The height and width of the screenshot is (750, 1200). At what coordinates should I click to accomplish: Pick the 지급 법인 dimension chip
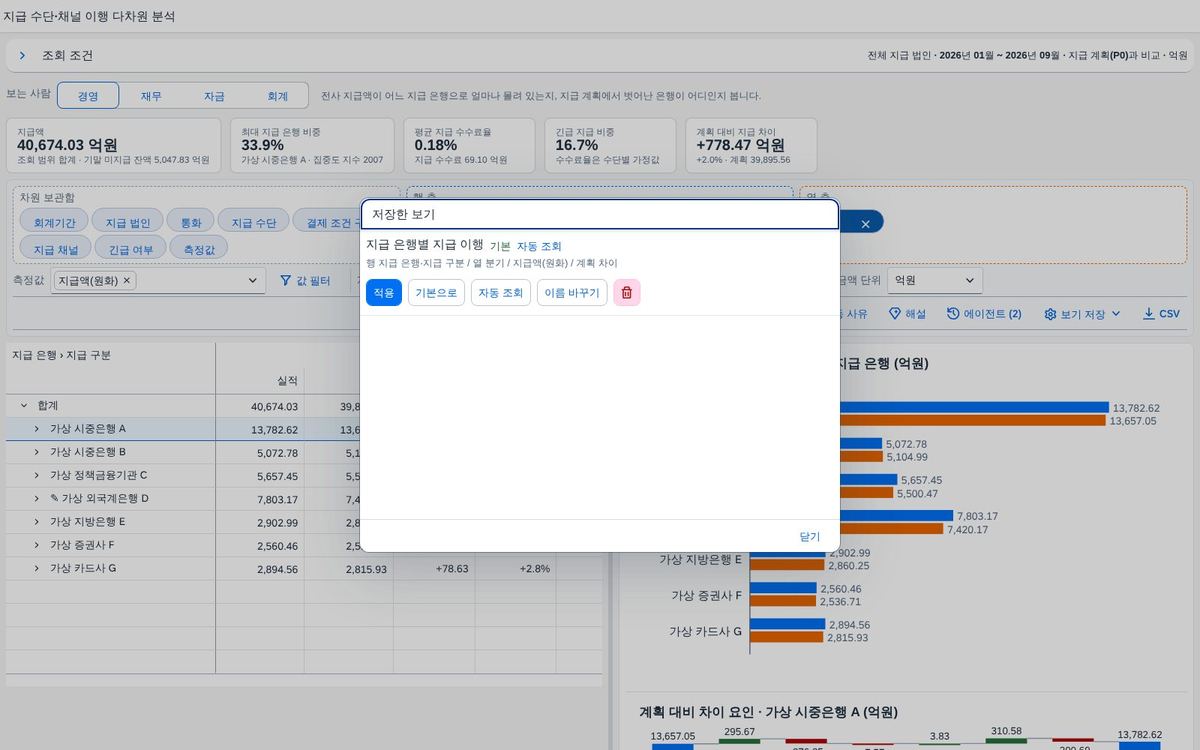tap(128, 222)
